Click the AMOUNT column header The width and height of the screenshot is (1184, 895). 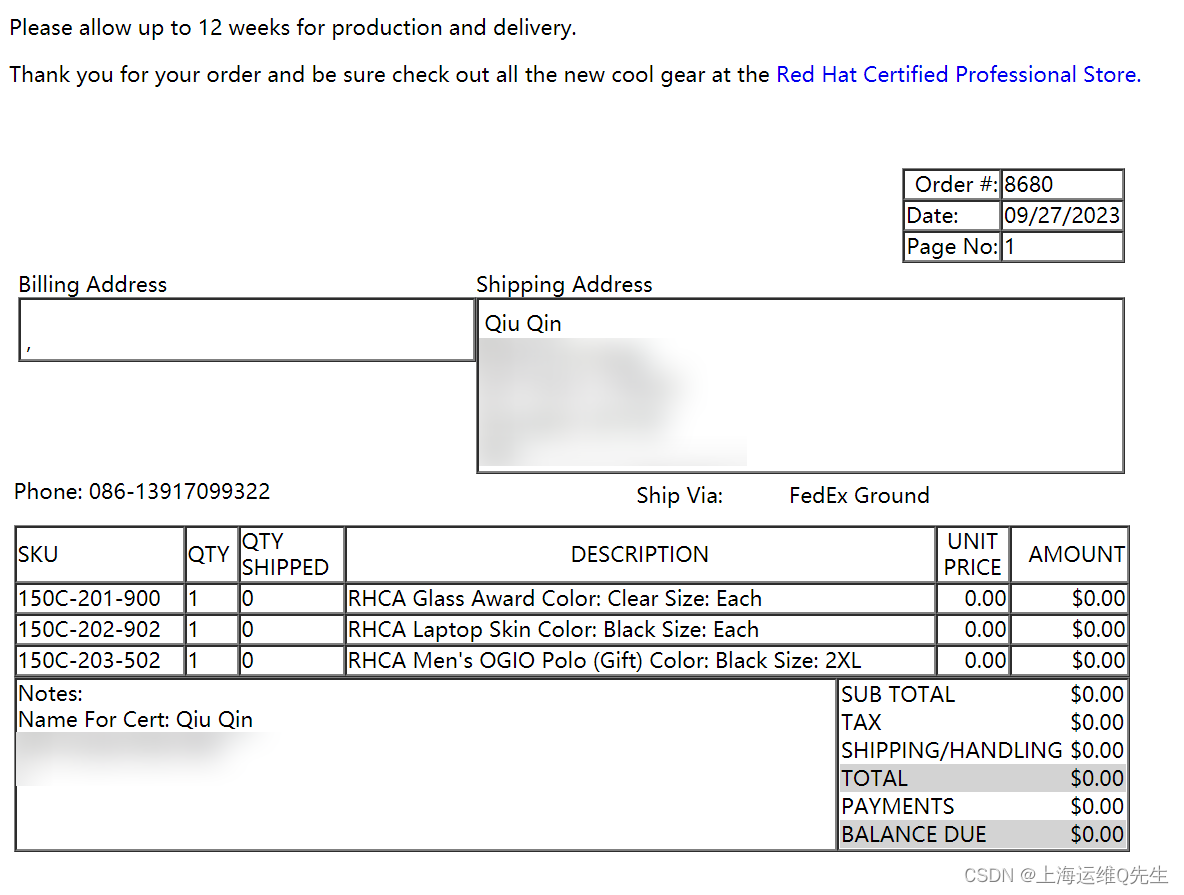tap(1069, 554)
